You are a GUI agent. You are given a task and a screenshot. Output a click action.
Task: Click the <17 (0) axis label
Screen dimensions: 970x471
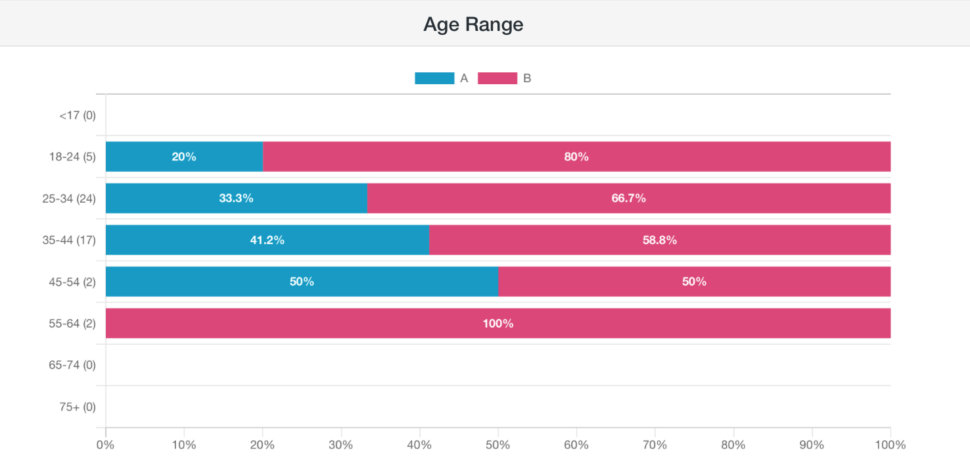77,115
